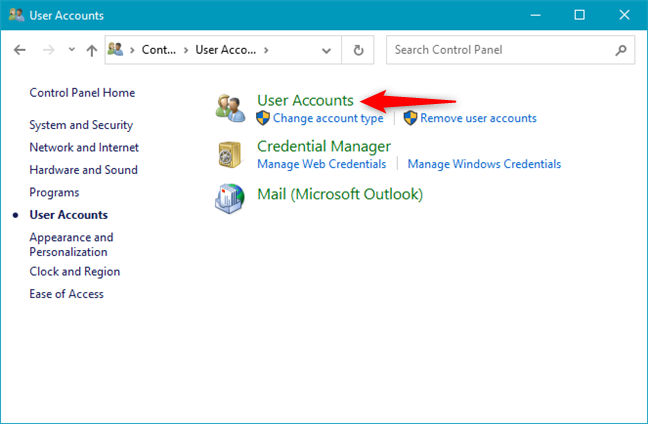Click Change account type link
Viewport: 648px width, 424px height.
point(328,118)
